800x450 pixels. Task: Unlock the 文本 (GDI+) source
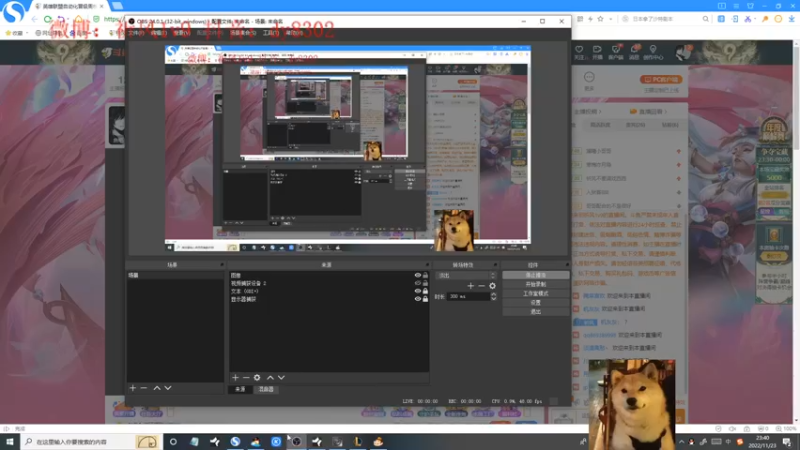(x=425, y=291)
